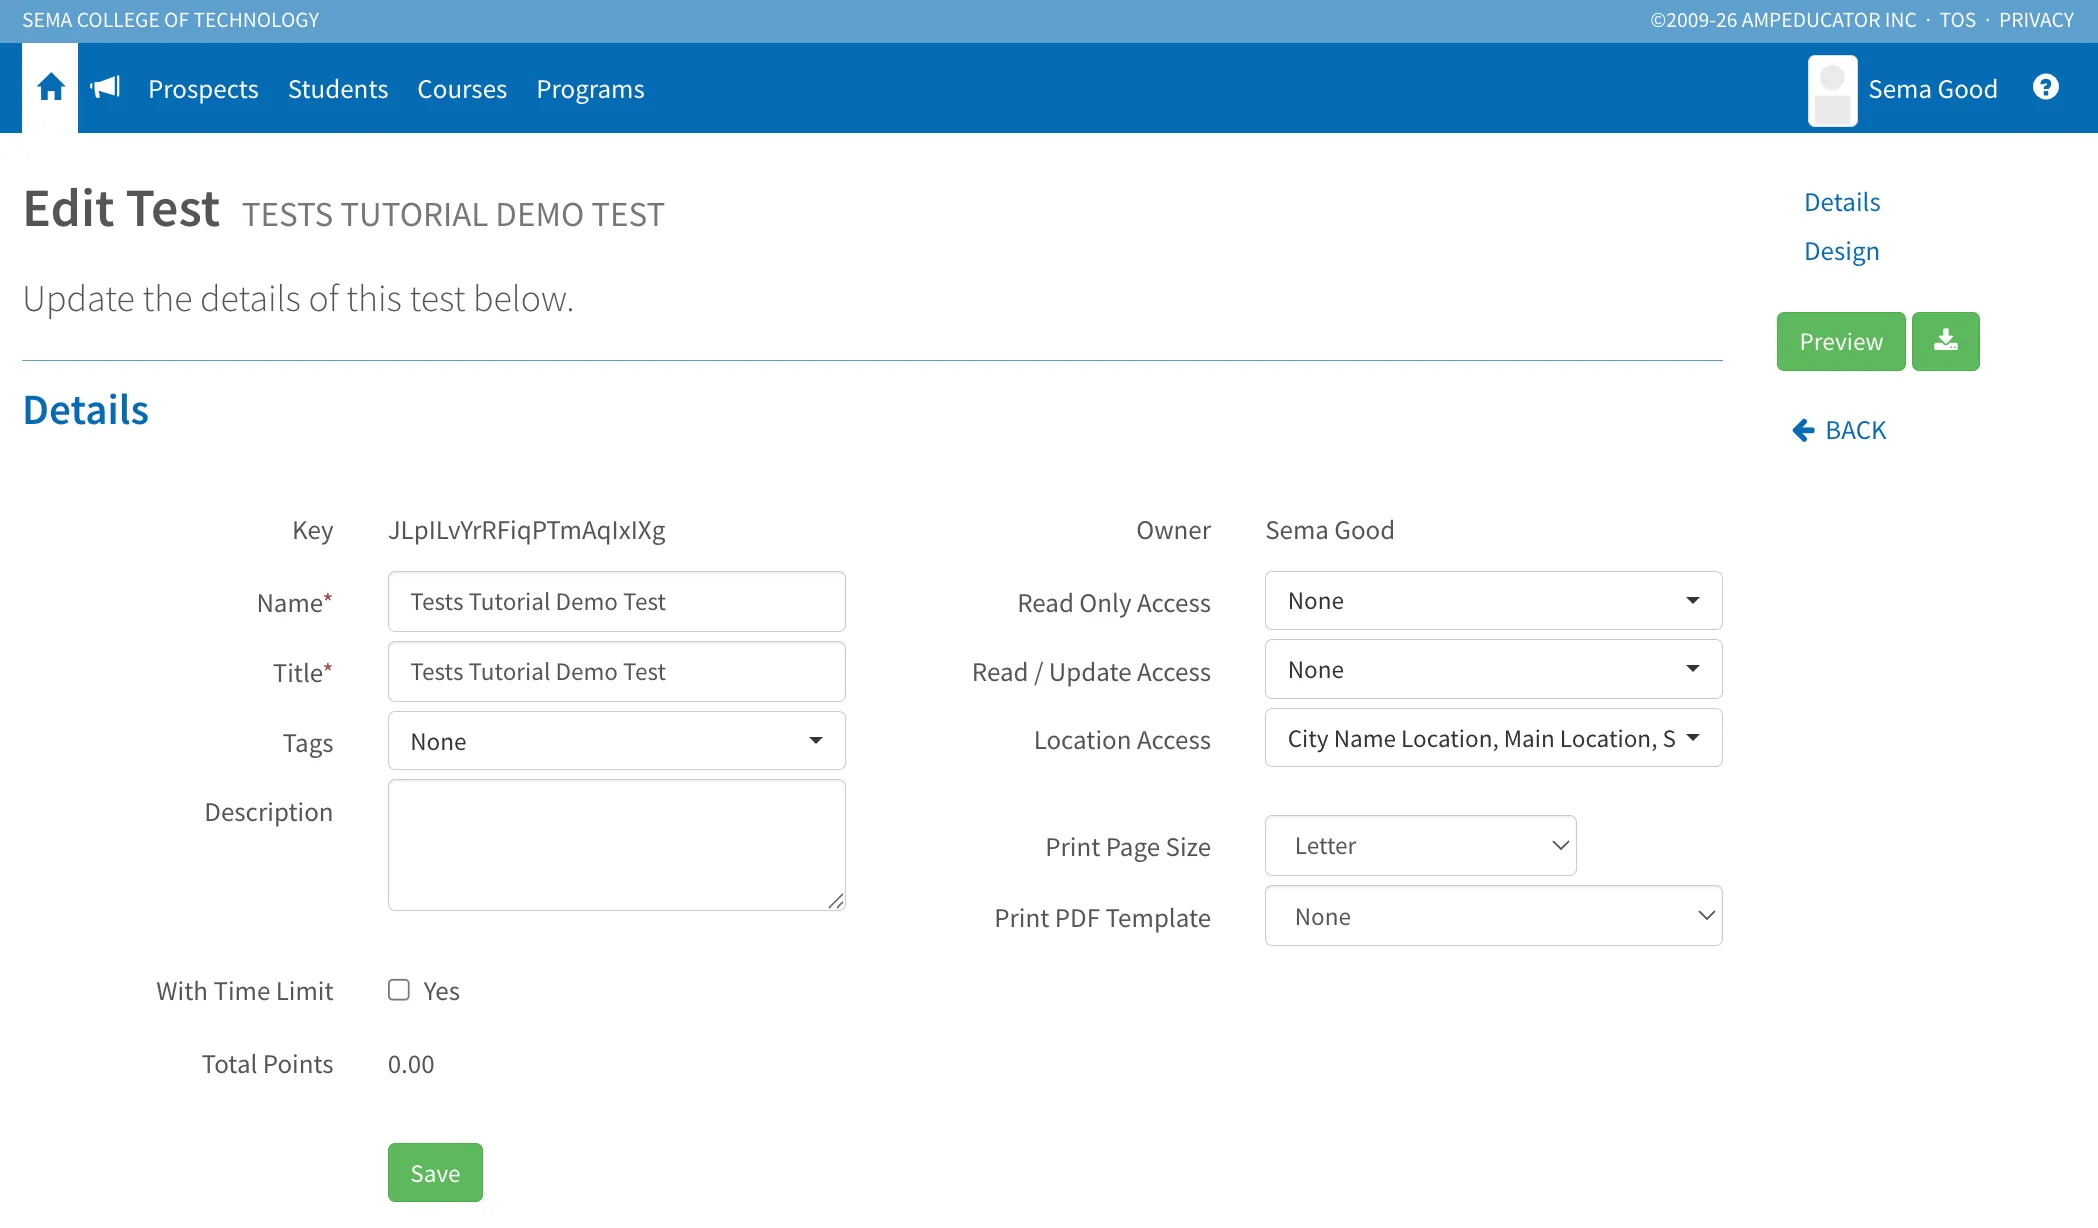Click the owner name Sema Good
2098x1228 pixels.
[x=1329, y=530]
